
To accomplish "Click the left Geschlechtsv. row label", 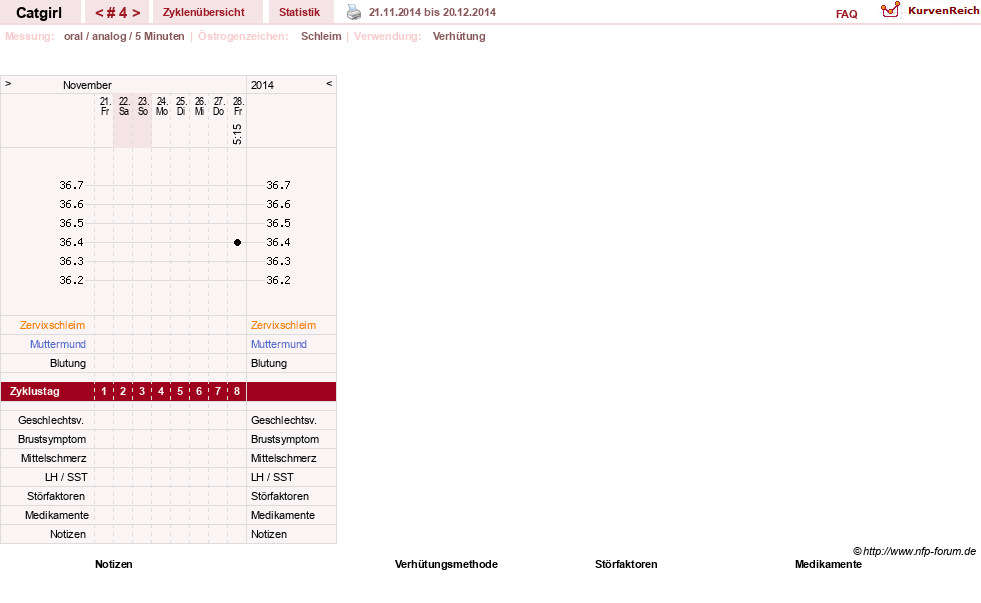I will (x=51, y=420).
